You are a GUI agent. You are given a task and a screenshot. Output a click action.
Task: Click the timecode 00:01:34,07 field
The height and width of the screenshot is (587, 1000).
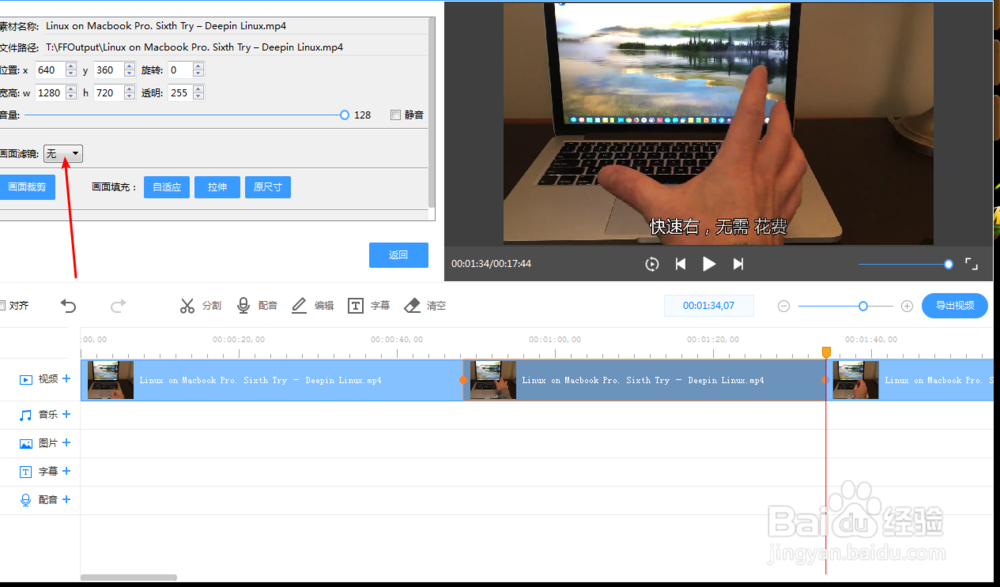(x=709, y=306)
